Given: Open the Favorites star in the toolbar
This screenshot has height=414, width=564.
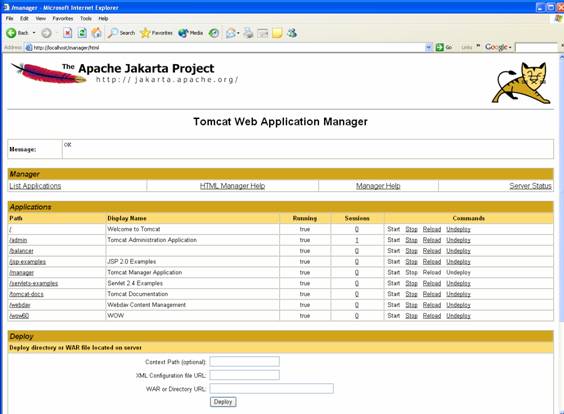Looking at the screenshot, I should pyautogui.click(x=156, y=33).
